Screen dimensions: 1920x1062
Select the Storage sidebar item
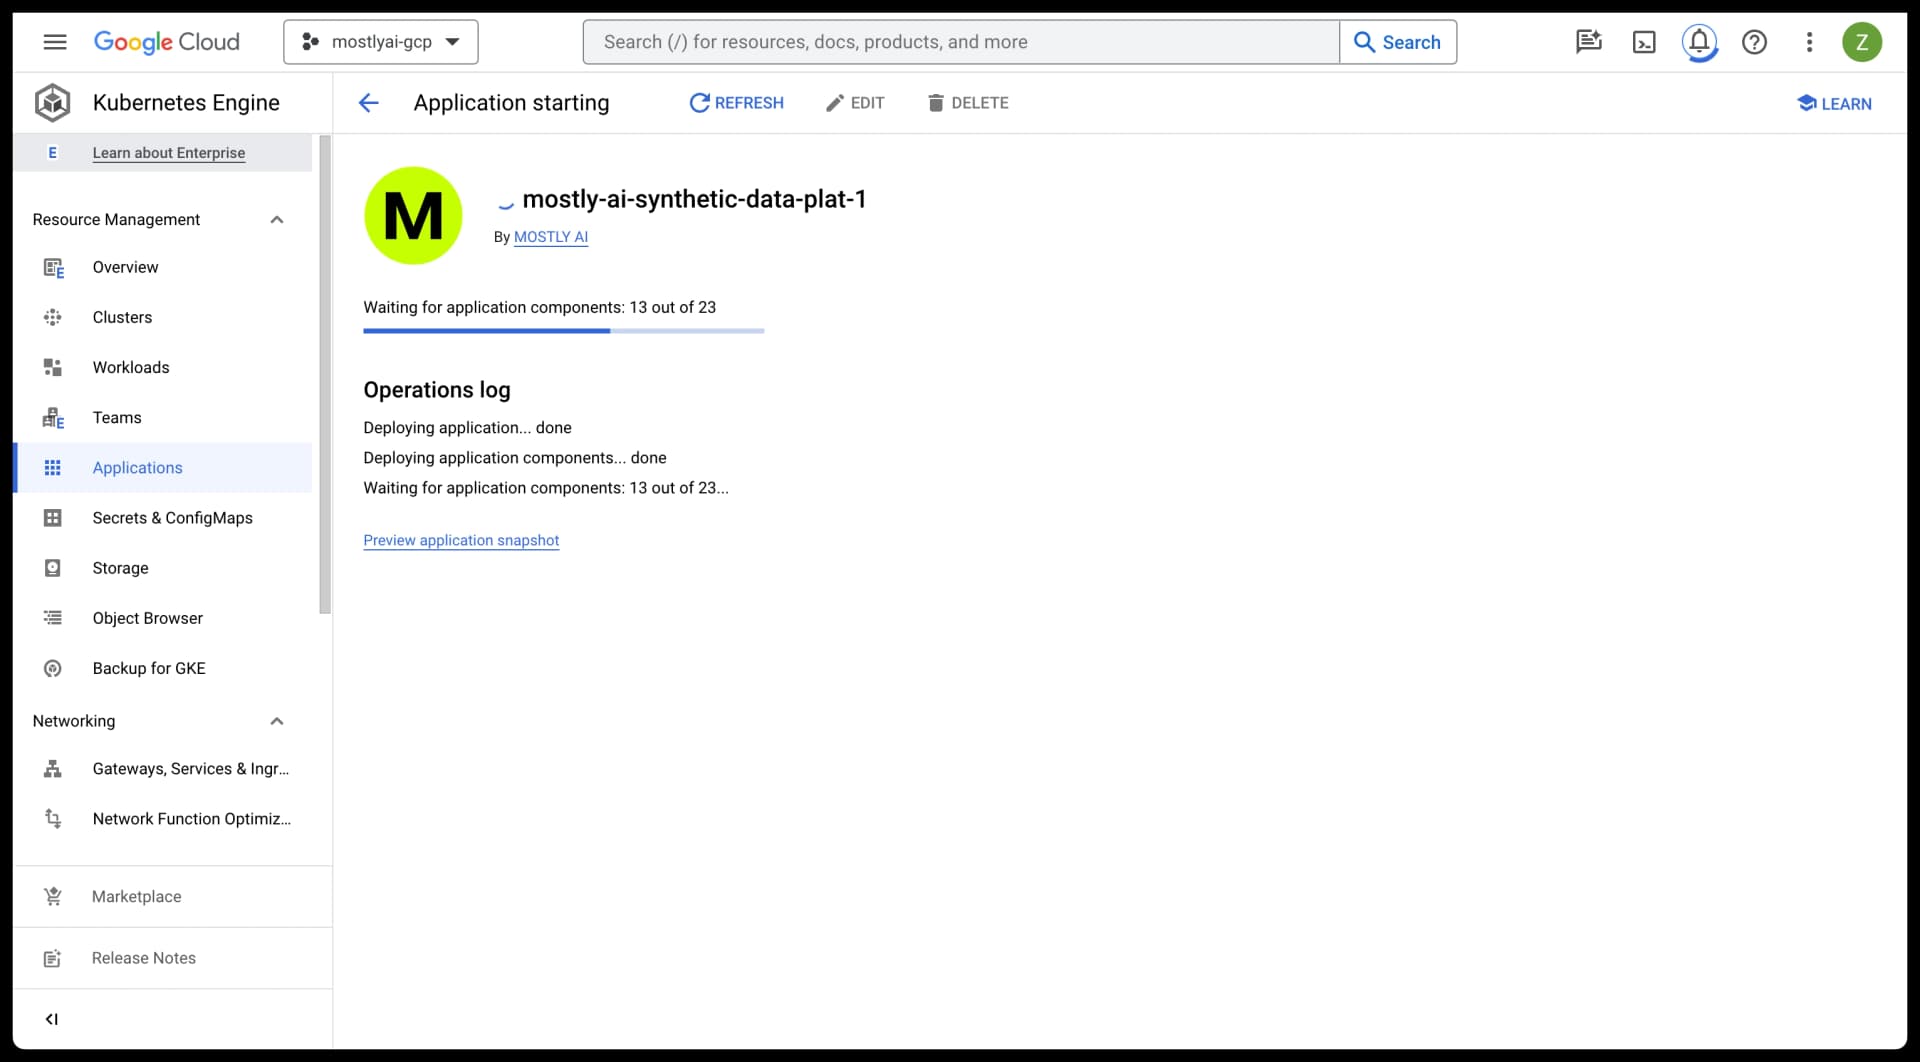pos(118,568)
